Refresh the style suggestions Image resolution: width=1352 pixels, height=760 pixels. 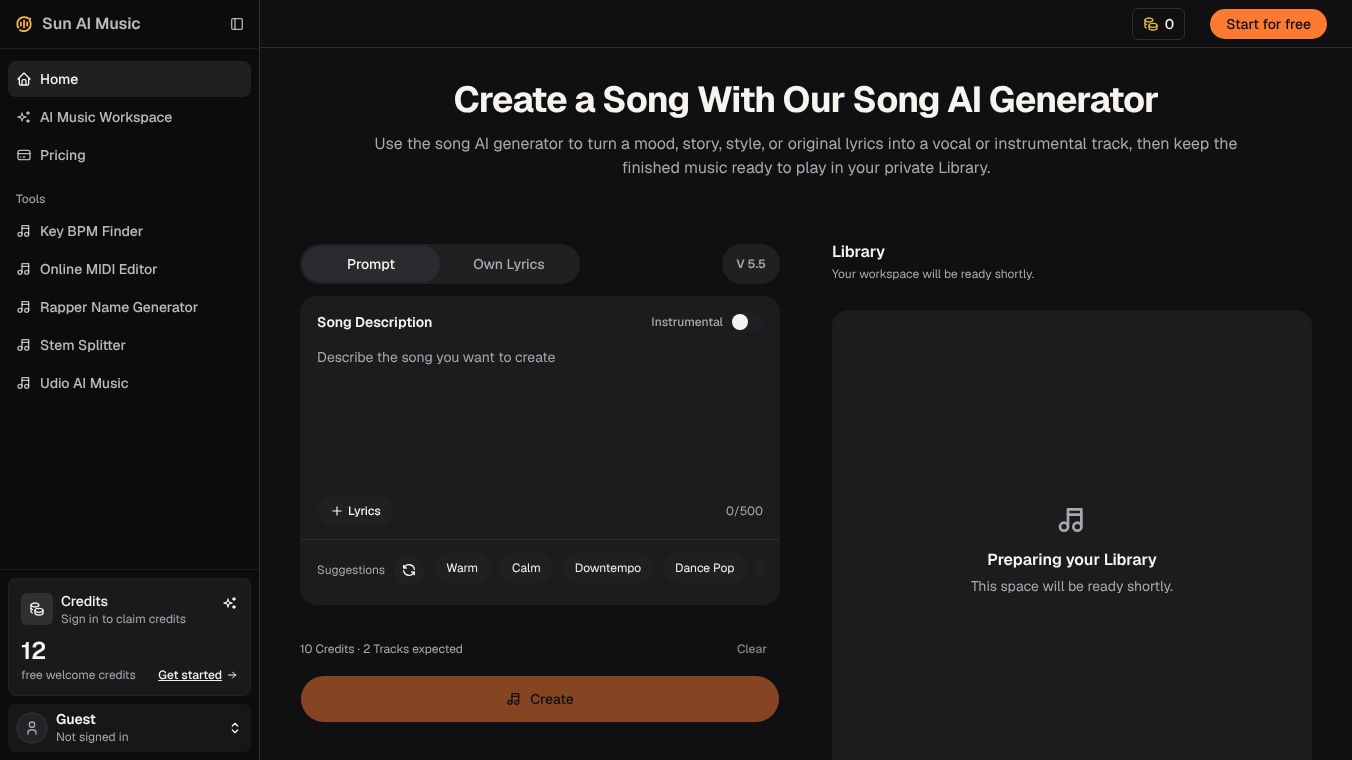409,570
